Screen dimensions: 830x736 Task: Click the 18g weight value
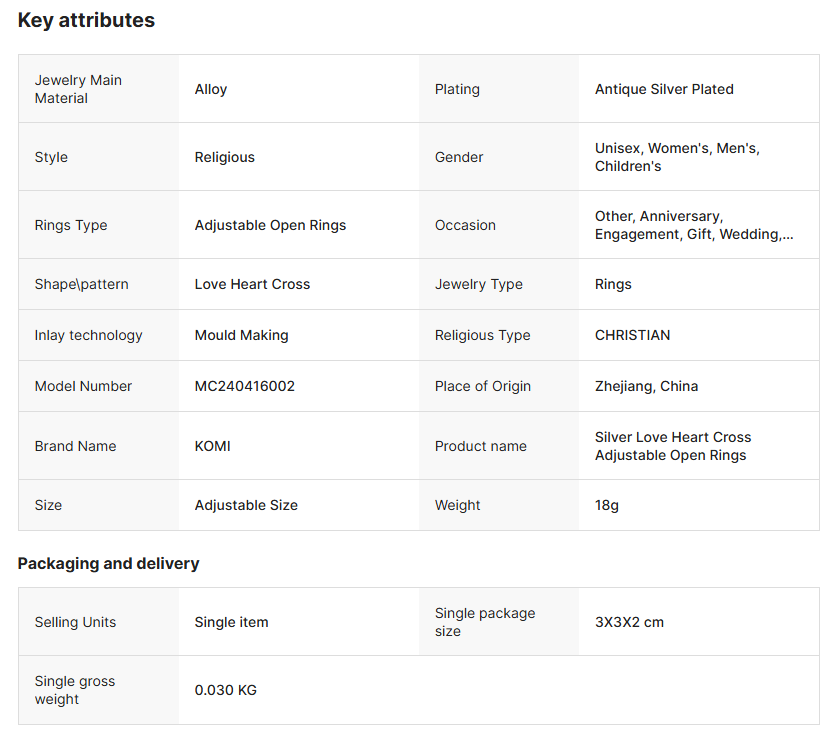606,505
